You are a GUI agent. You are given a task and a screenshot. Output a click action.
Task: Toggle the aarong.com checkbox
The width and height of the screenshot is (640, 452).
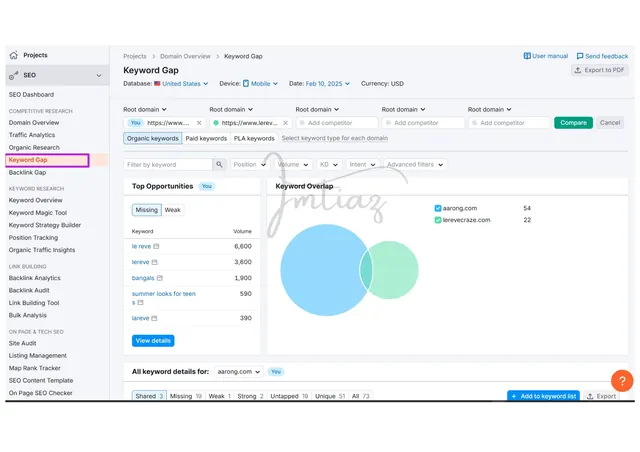[438, 208]
